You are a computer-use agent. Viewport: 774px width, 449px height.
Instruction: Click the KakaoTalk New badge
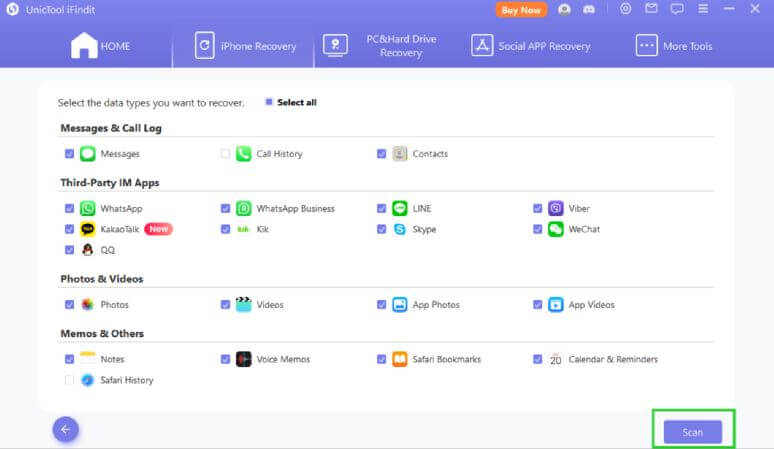click(x=158, y=229)
